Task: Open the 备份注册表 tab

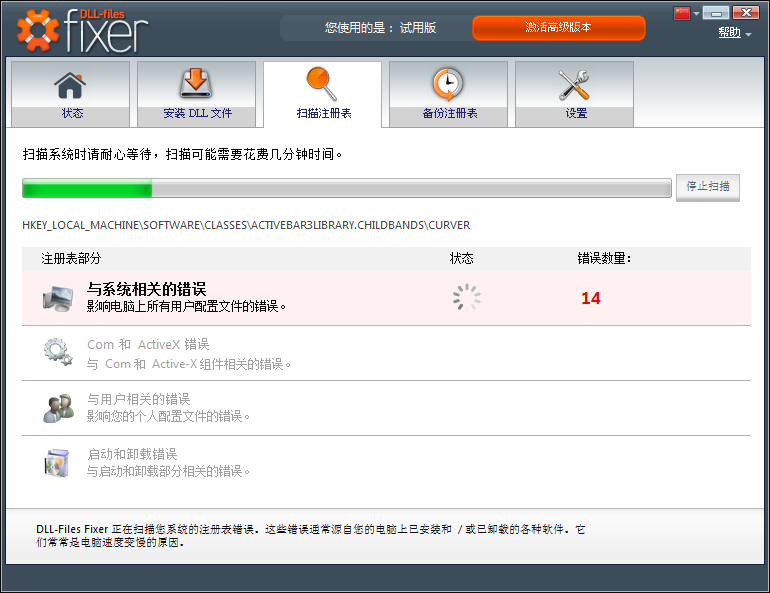Action: tap(448, 94)
